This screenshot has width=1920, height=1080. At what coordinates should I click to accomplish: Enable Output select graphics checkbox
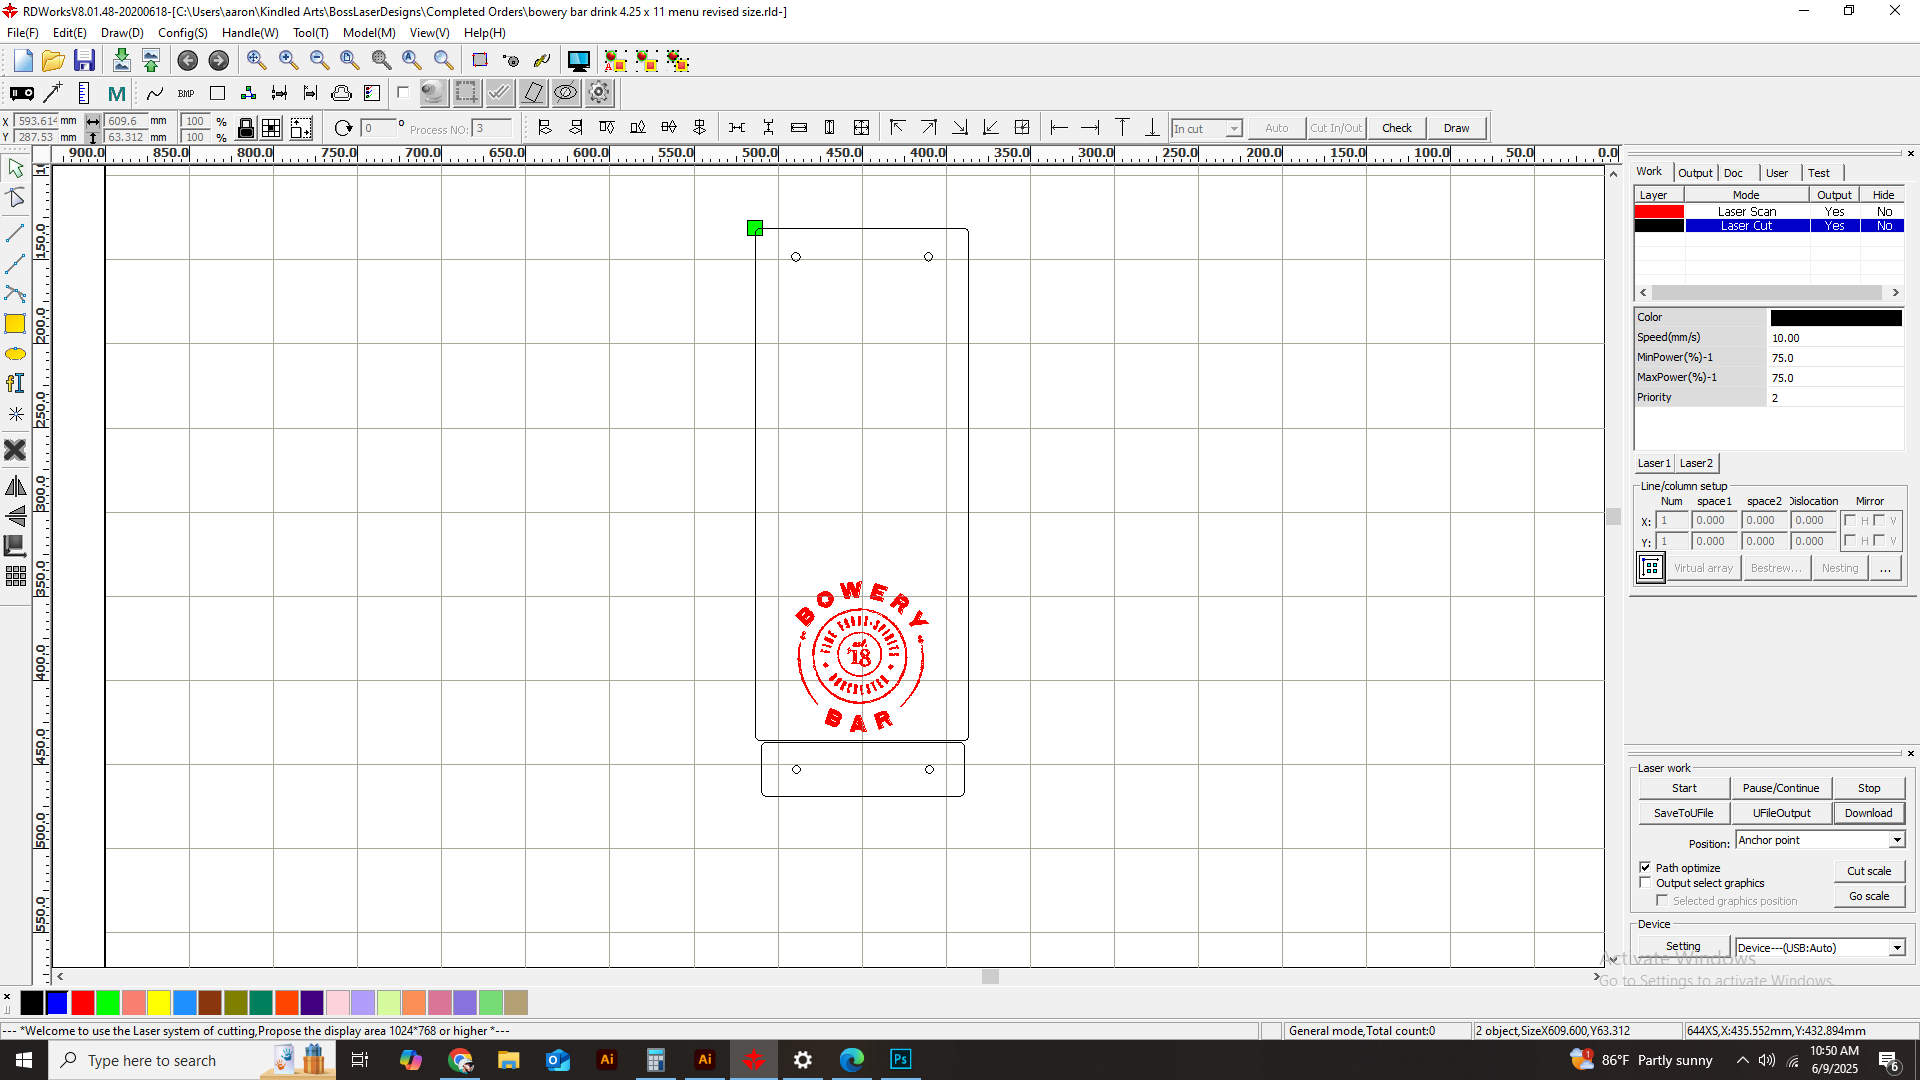[x=1645, y=883]
